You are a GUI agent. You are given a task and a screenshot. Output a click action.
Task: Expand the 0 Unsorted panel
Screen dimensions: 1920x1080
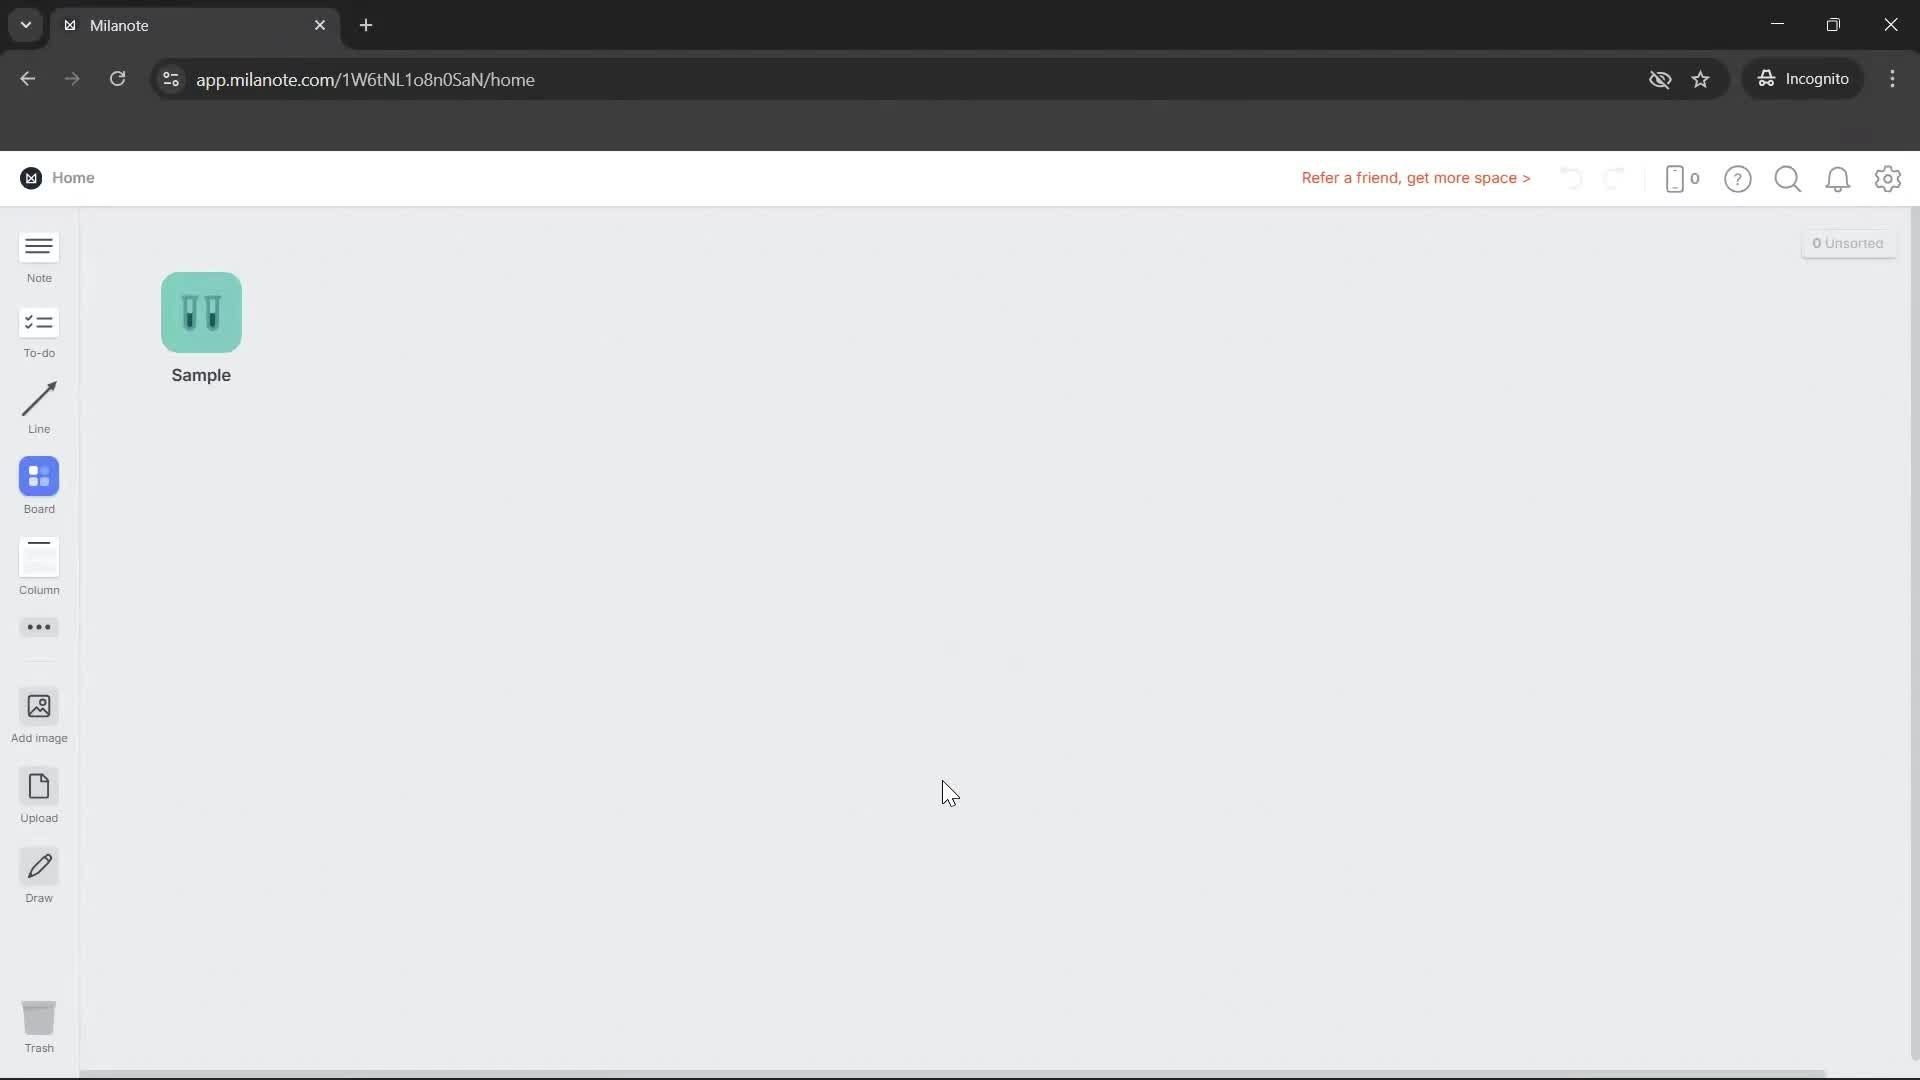(1849, 242)
